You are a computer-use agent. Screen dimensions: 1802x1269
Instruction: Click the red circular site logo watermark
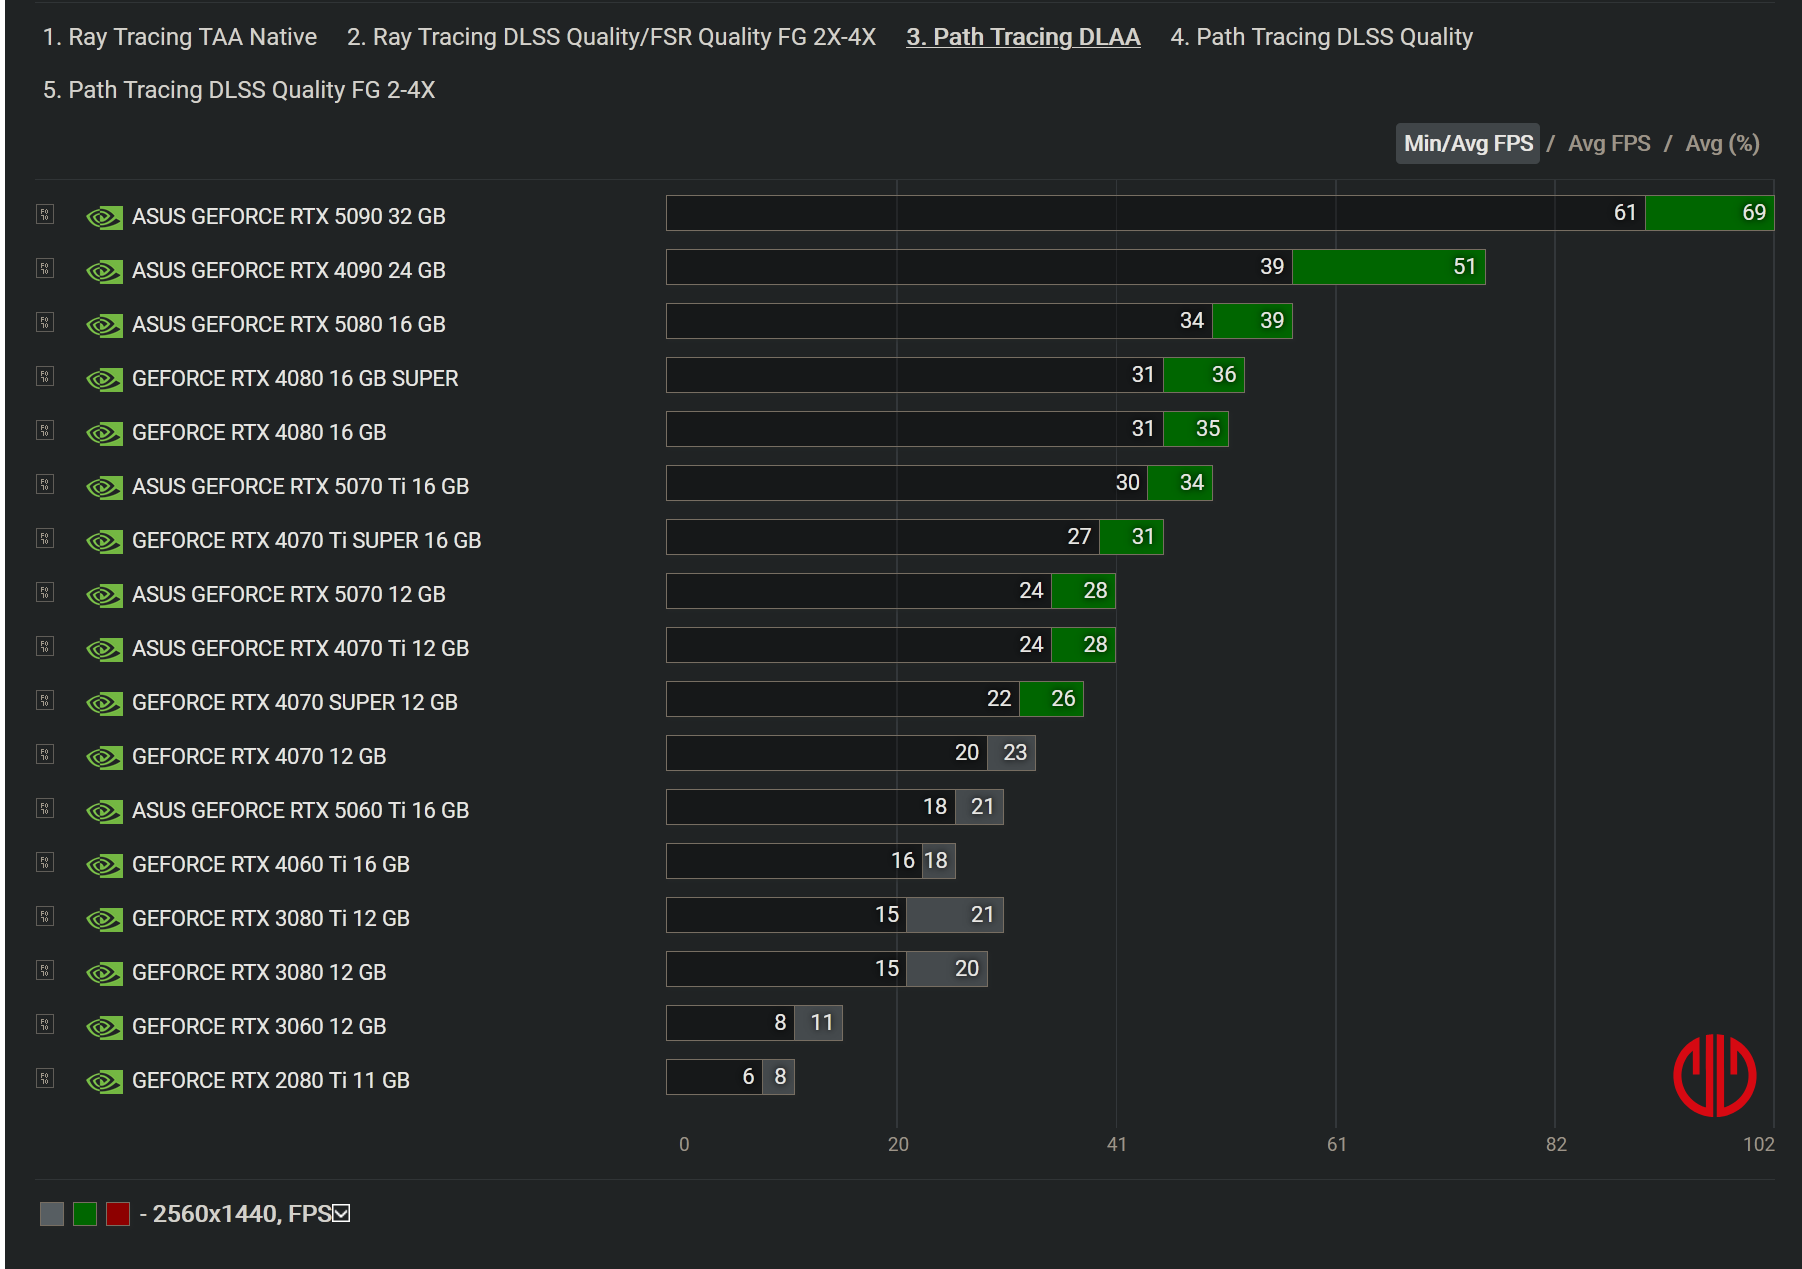[1714, 1076]
